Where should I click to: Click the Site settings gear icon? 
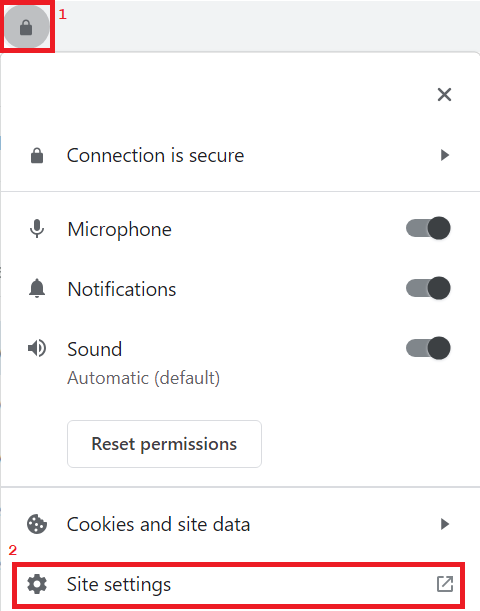click(37, 584)
